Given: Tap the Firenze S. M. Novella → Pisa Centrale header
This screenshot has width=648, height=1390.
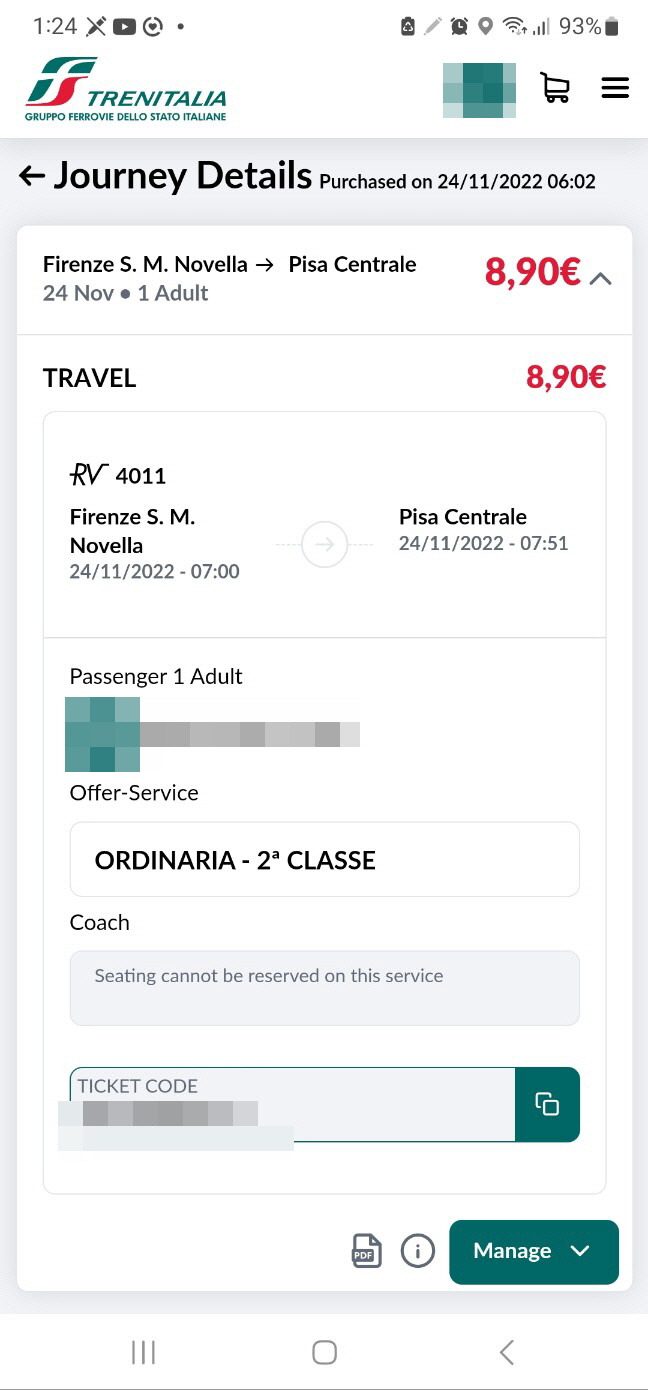Looking at the screenshot, I should pos(230,265).
